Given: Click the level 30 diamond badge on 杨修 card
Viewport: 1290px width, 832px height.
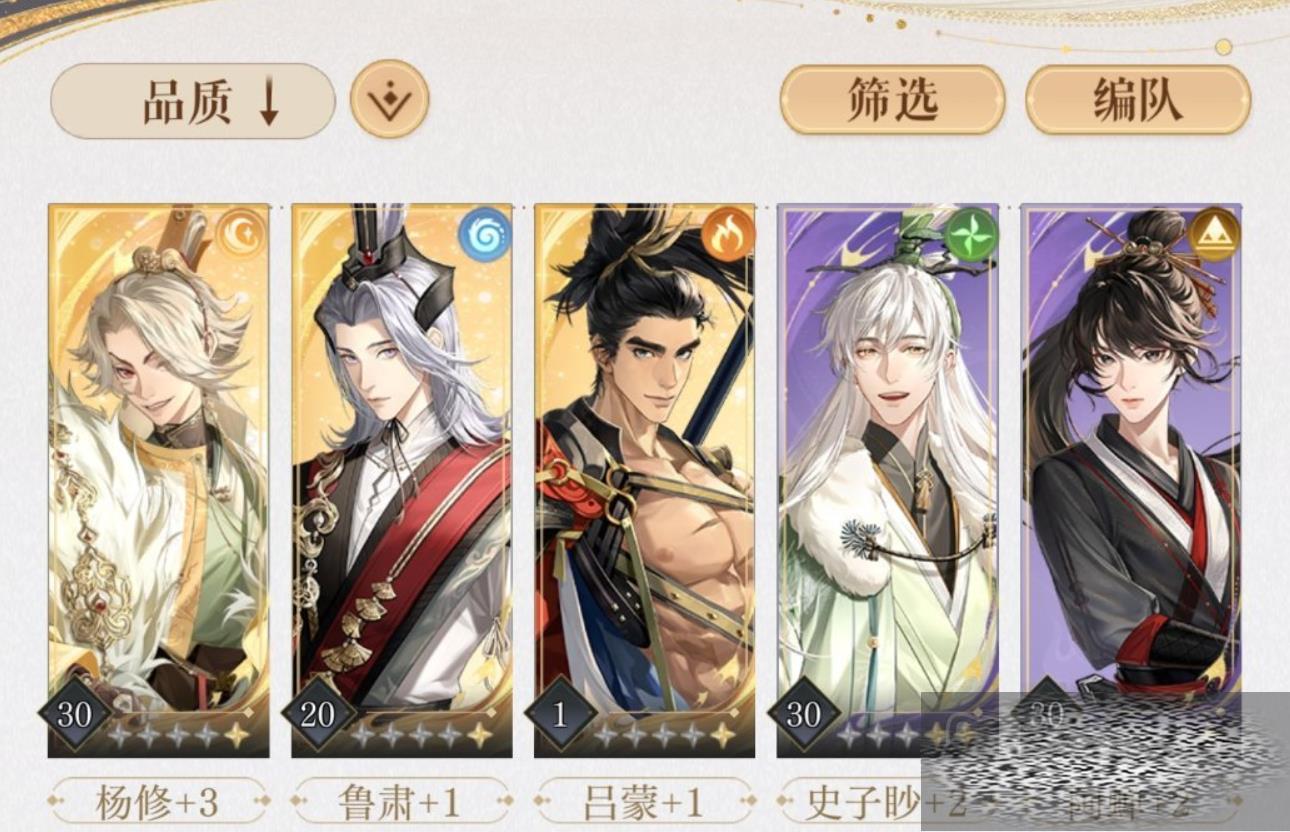Looking at the screenshot, I should [x=75, y=714].
